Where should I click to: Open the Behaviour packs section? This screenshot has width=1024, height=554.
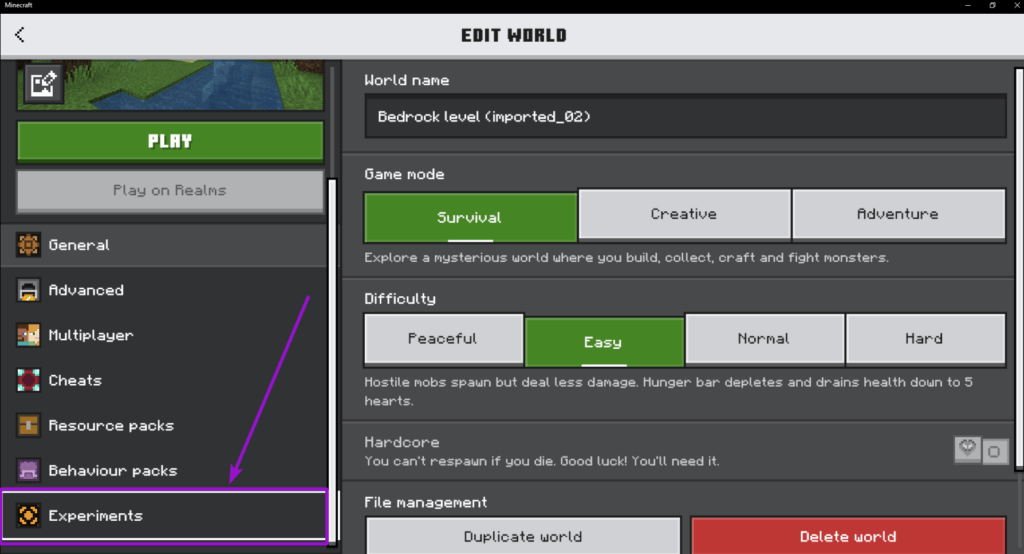(163, 470)
